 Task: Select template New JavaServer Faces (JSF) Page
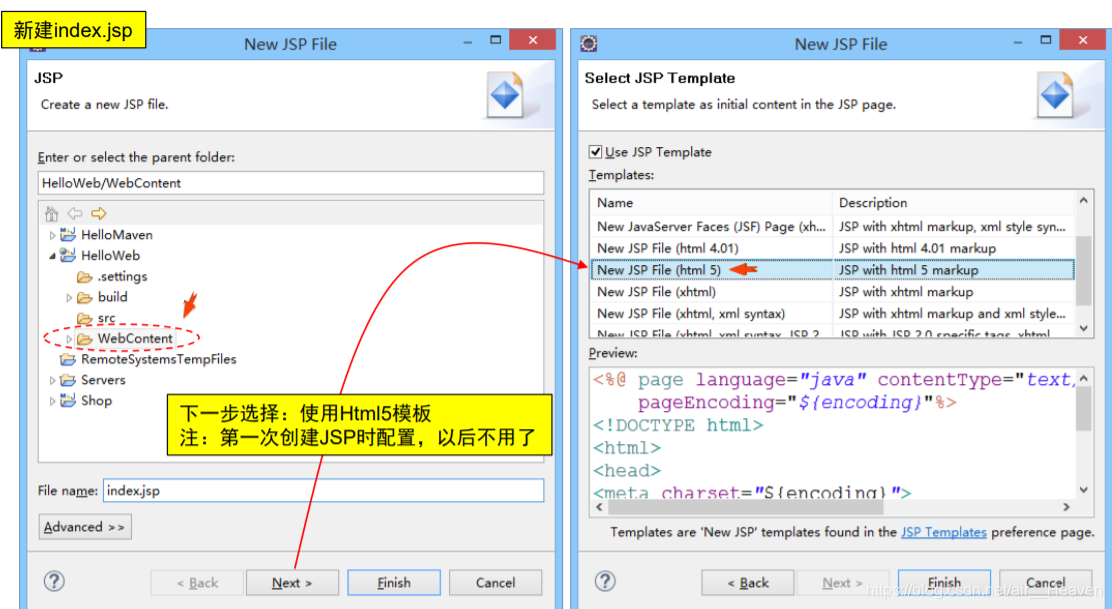pyautogui.click(x=832, y=227)
